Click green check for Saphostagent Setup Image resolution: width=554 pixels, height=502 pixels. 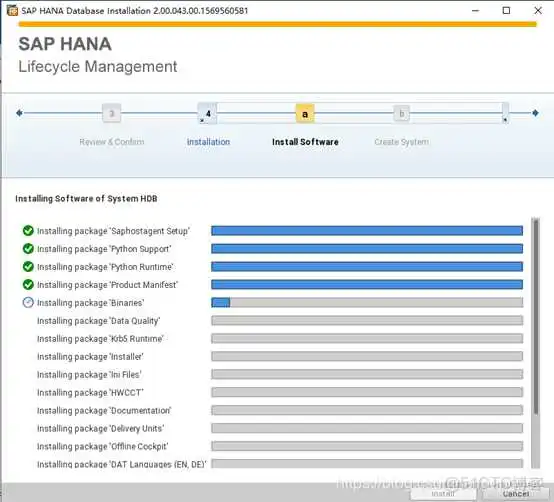[x=28, y=231]
